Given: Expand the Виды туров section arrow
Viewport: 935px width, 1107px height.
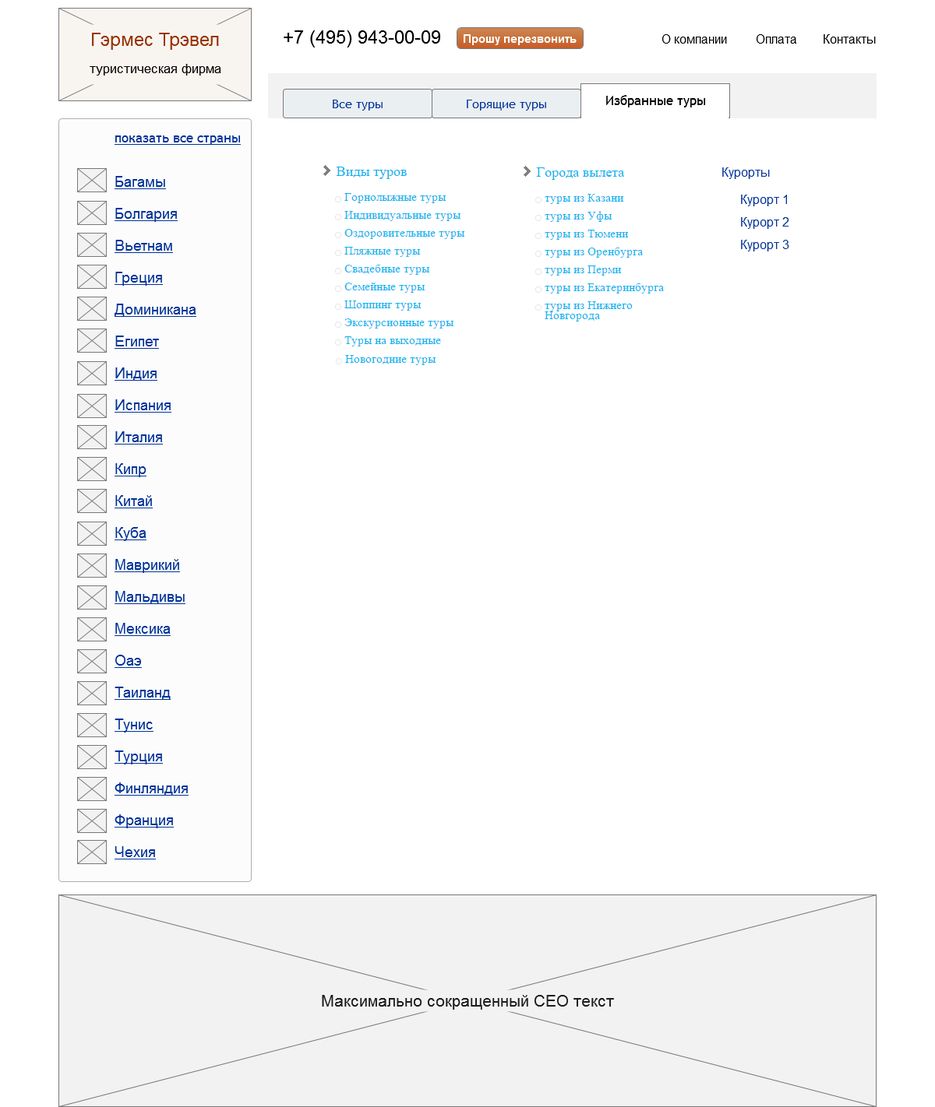Looking at the screenshot, I should pos(326,171).
